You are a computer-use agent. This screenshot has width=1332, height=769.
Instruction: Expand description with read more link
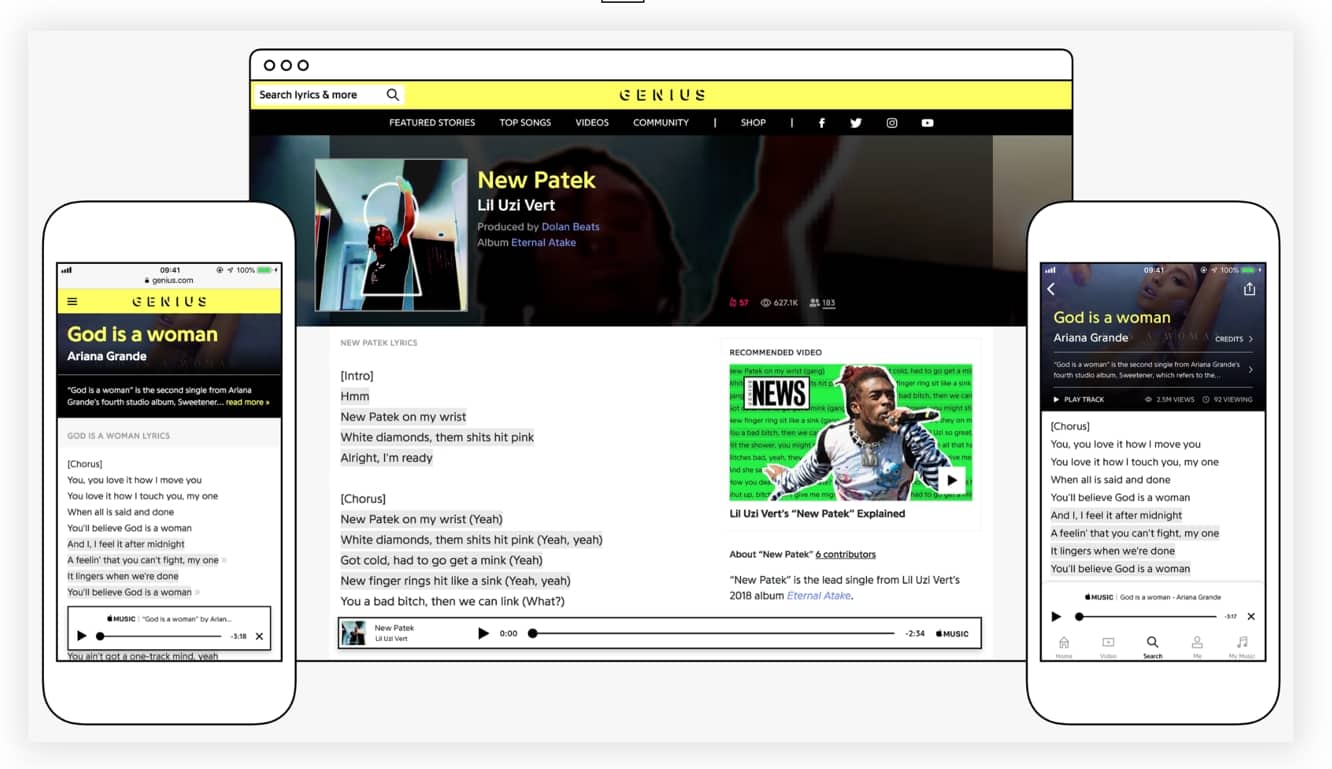[x=247, y=402]
